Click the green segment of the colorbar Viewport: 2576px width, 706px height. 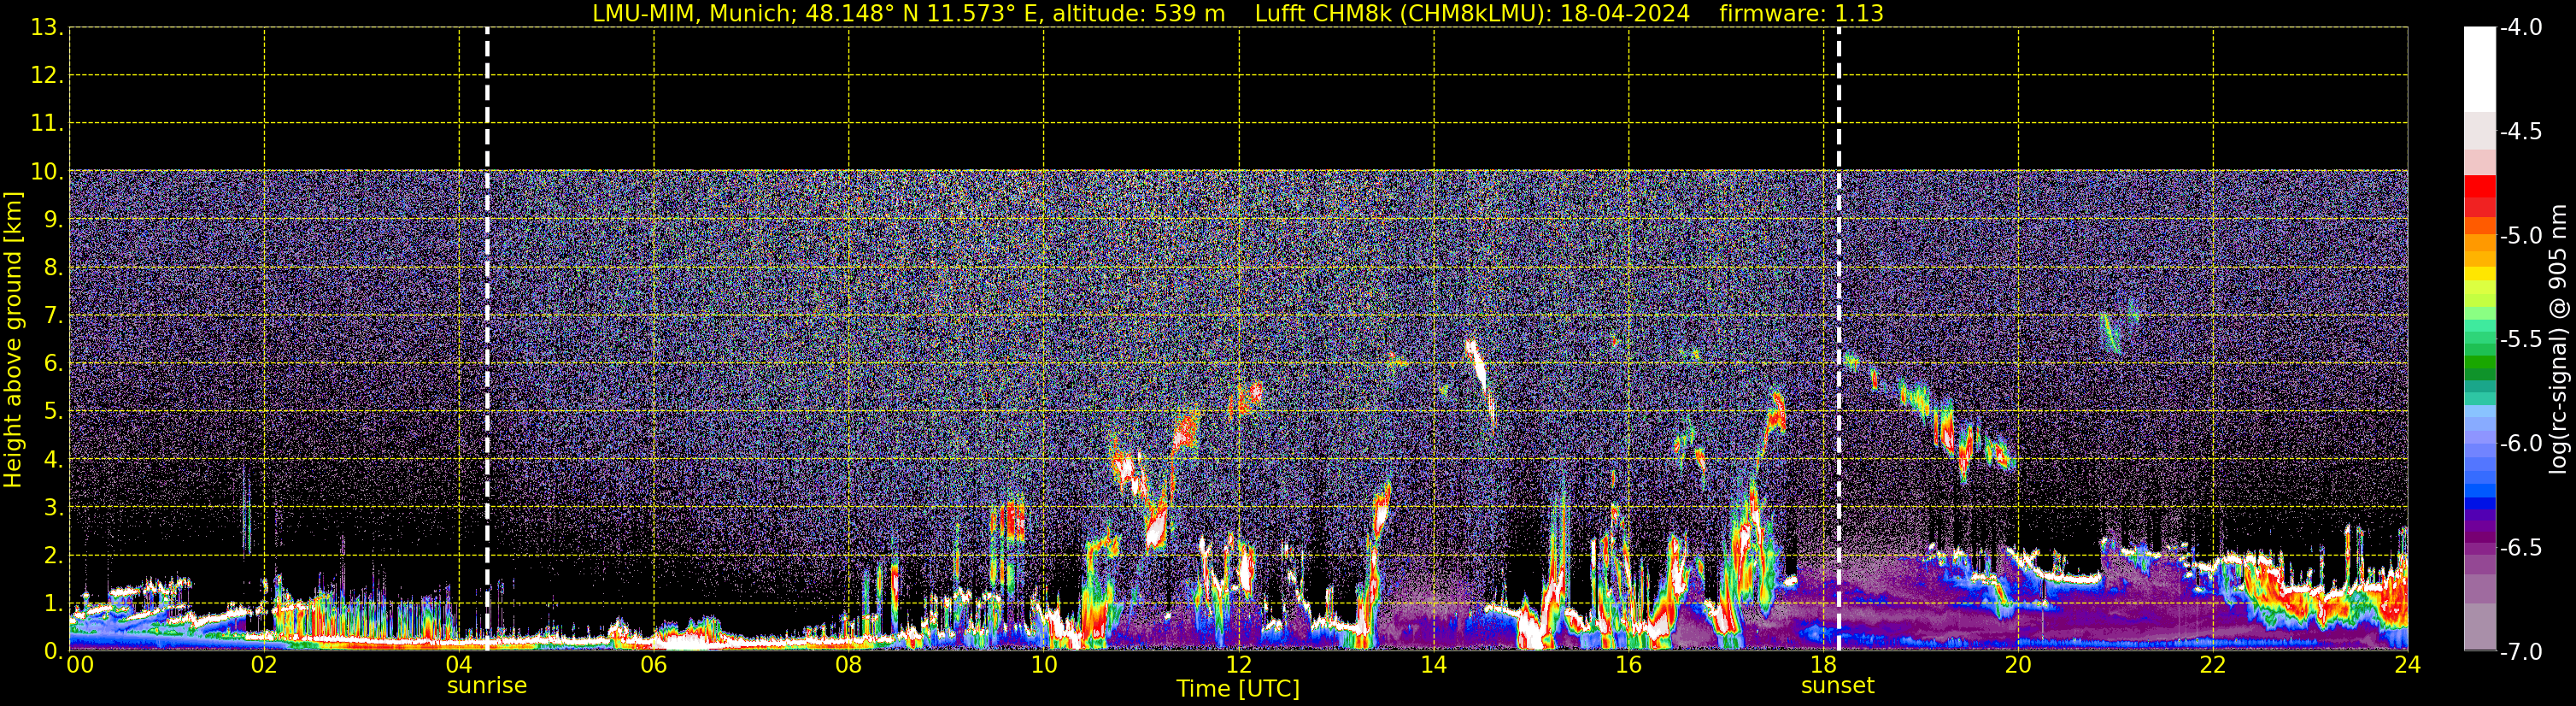(x=2480, y=362)
